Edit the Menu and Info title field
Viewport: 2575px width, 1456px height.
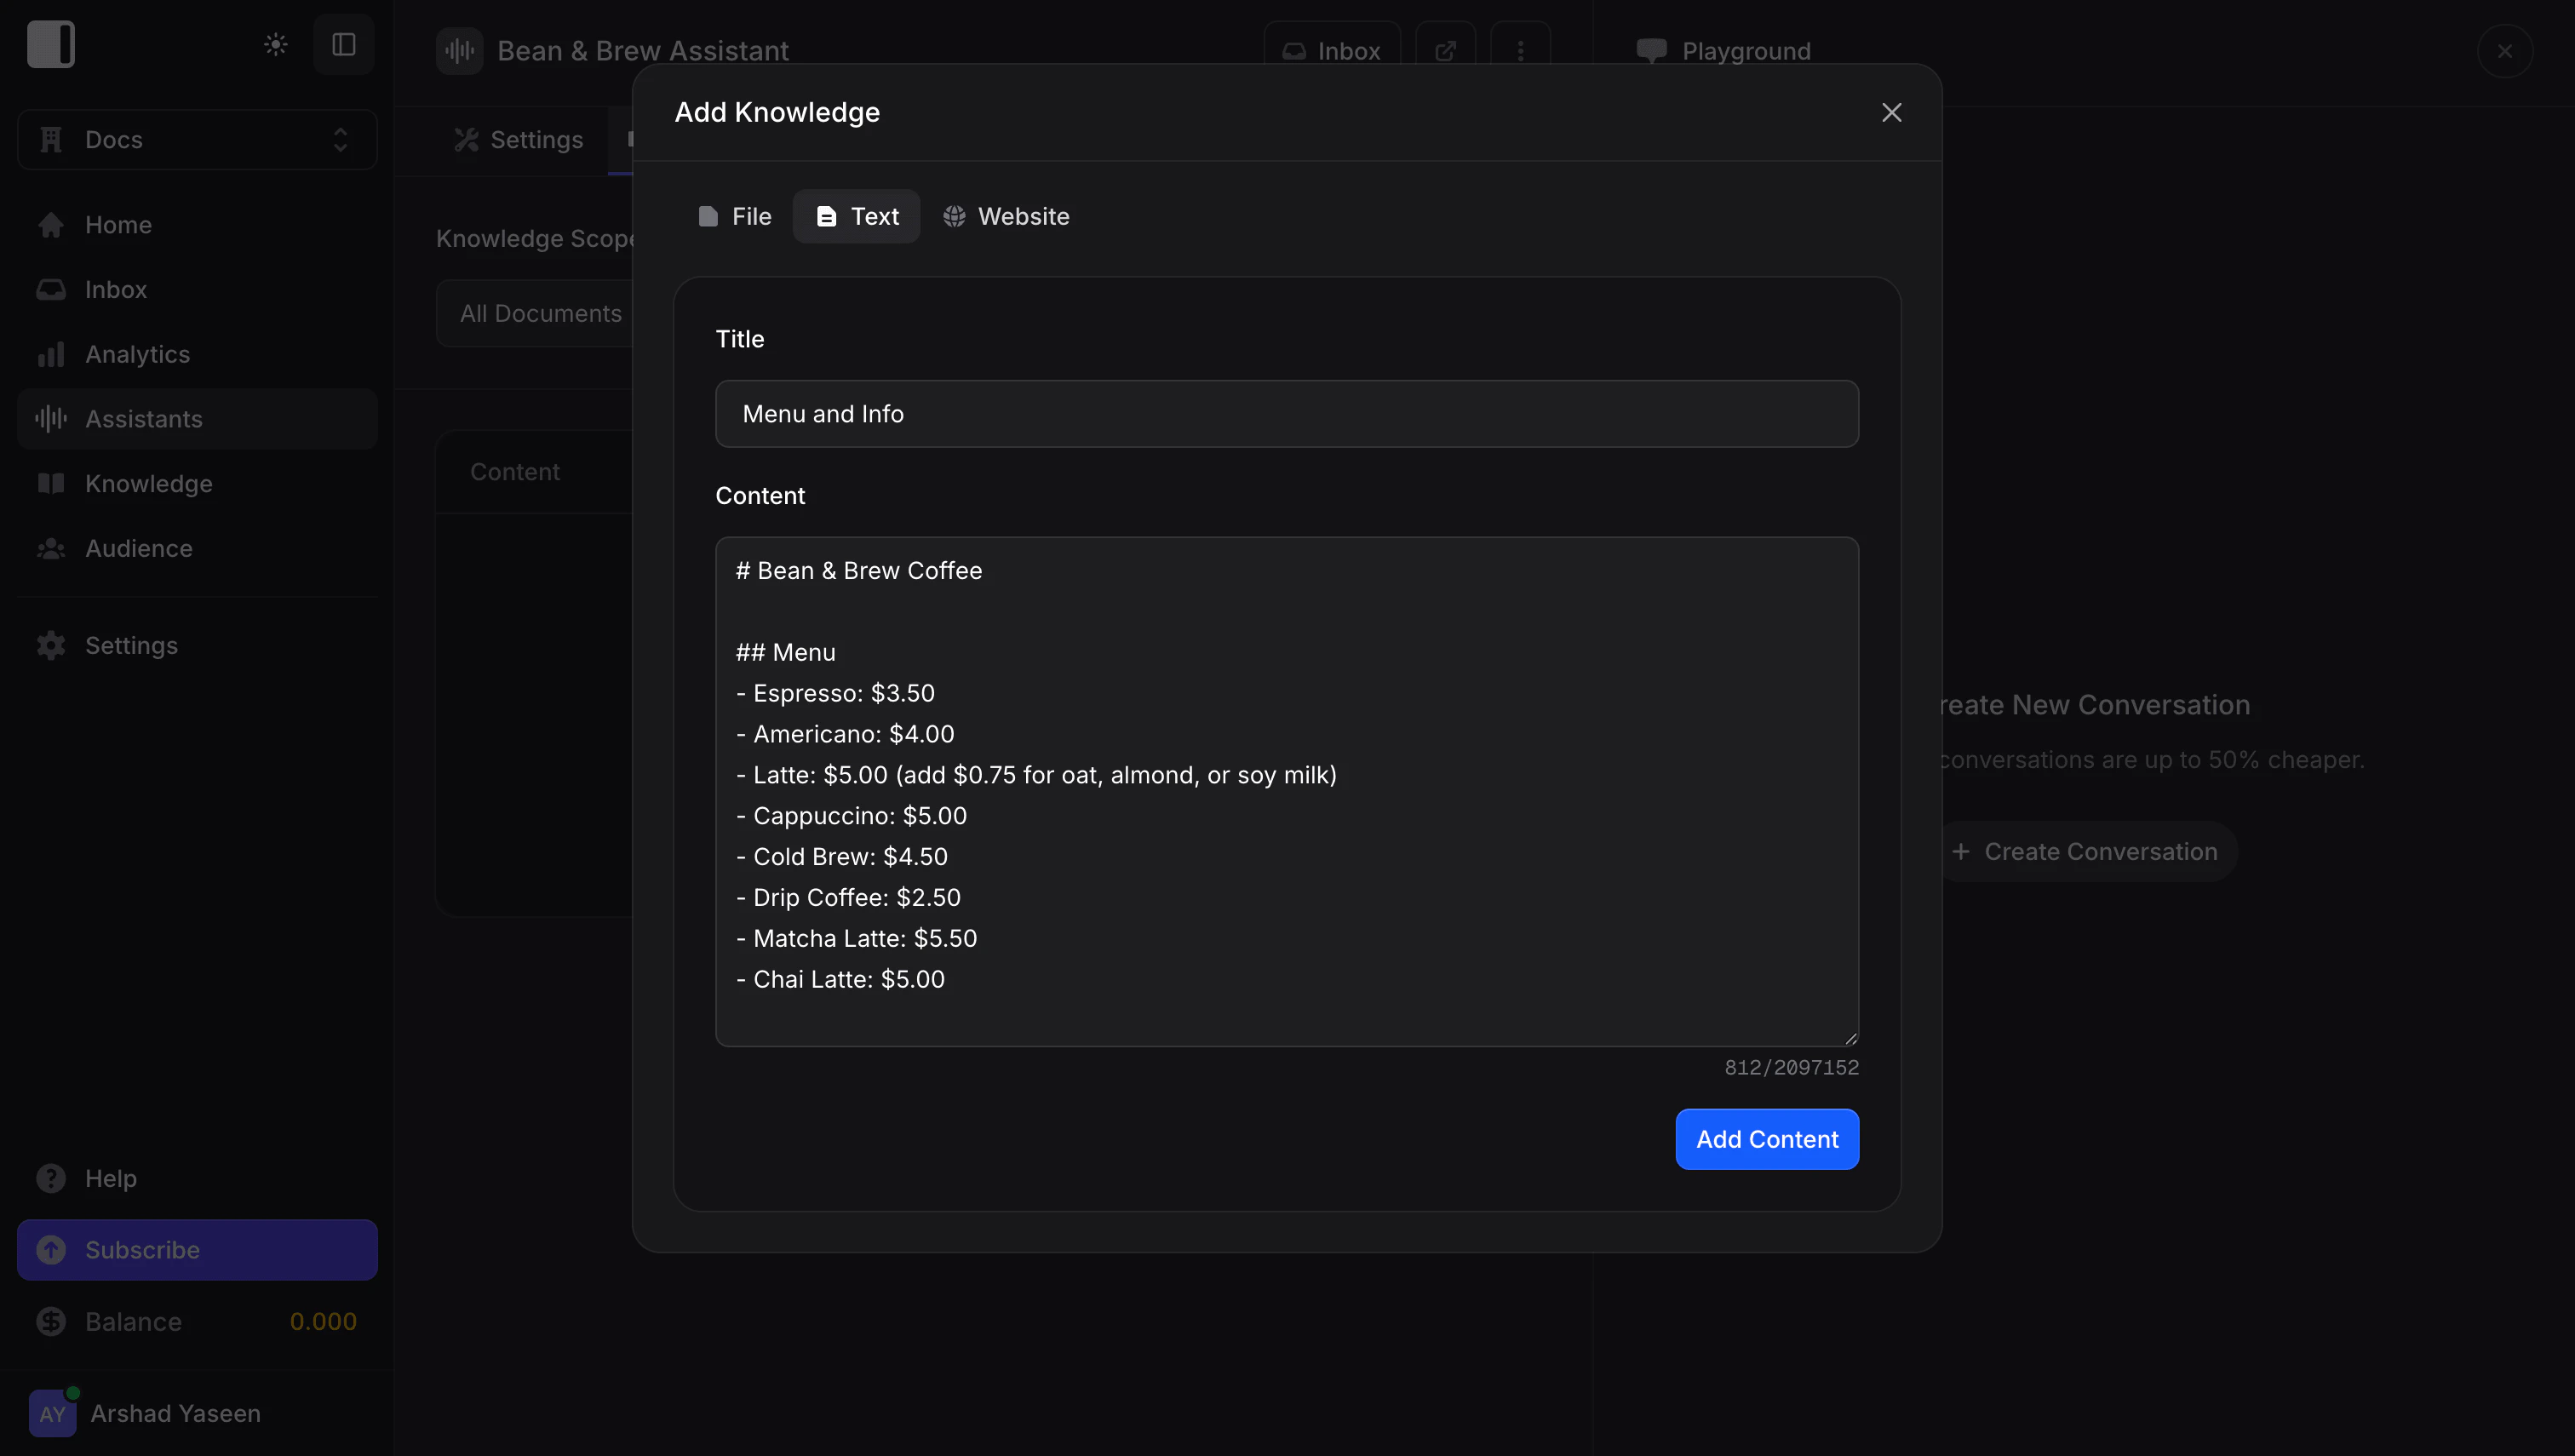[x=1286, y=413]
